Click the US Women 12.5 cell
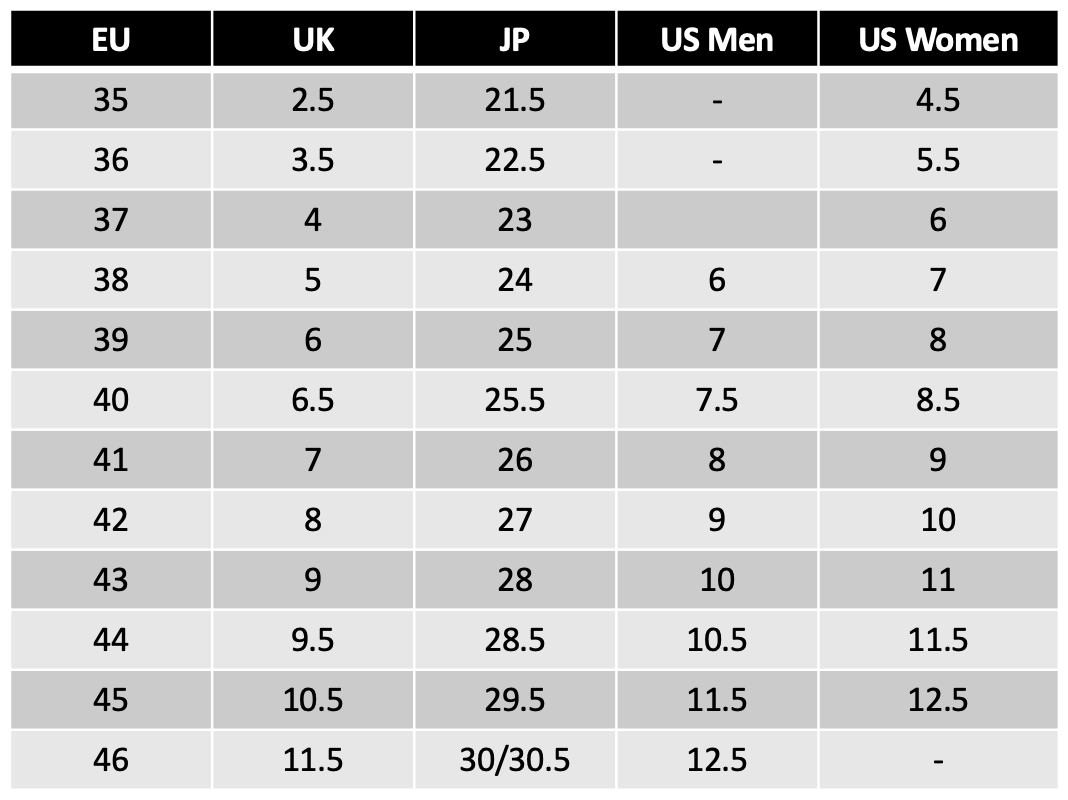Viewport: 1068px width, 800px height. (x=938, y=700)
